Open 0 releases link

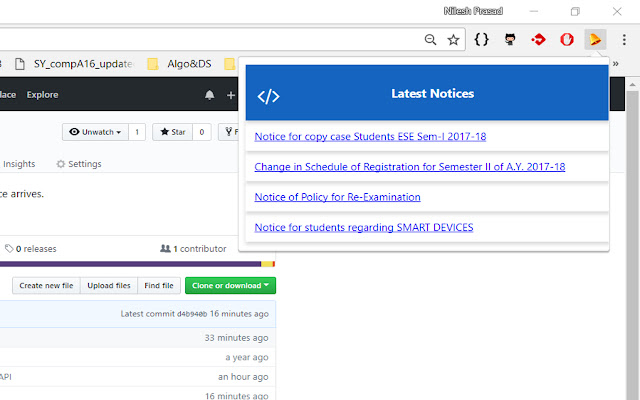click(x=31, y=249)
